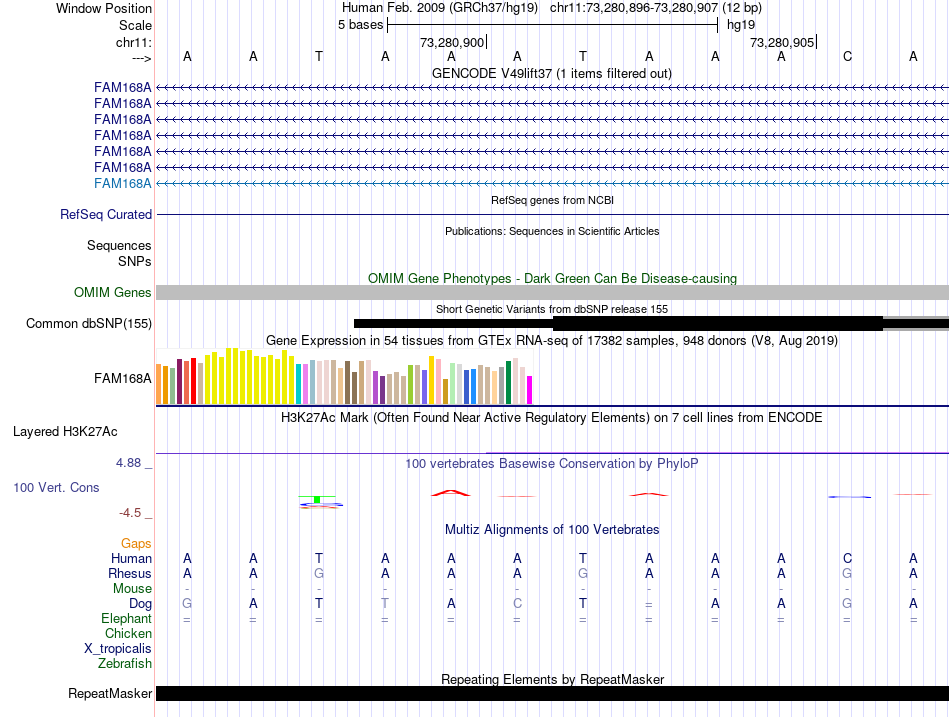This screenshot has height=717, width=950.
Task: Click the 4.88 PhyloP upper scale value
Action: point(128,463)
